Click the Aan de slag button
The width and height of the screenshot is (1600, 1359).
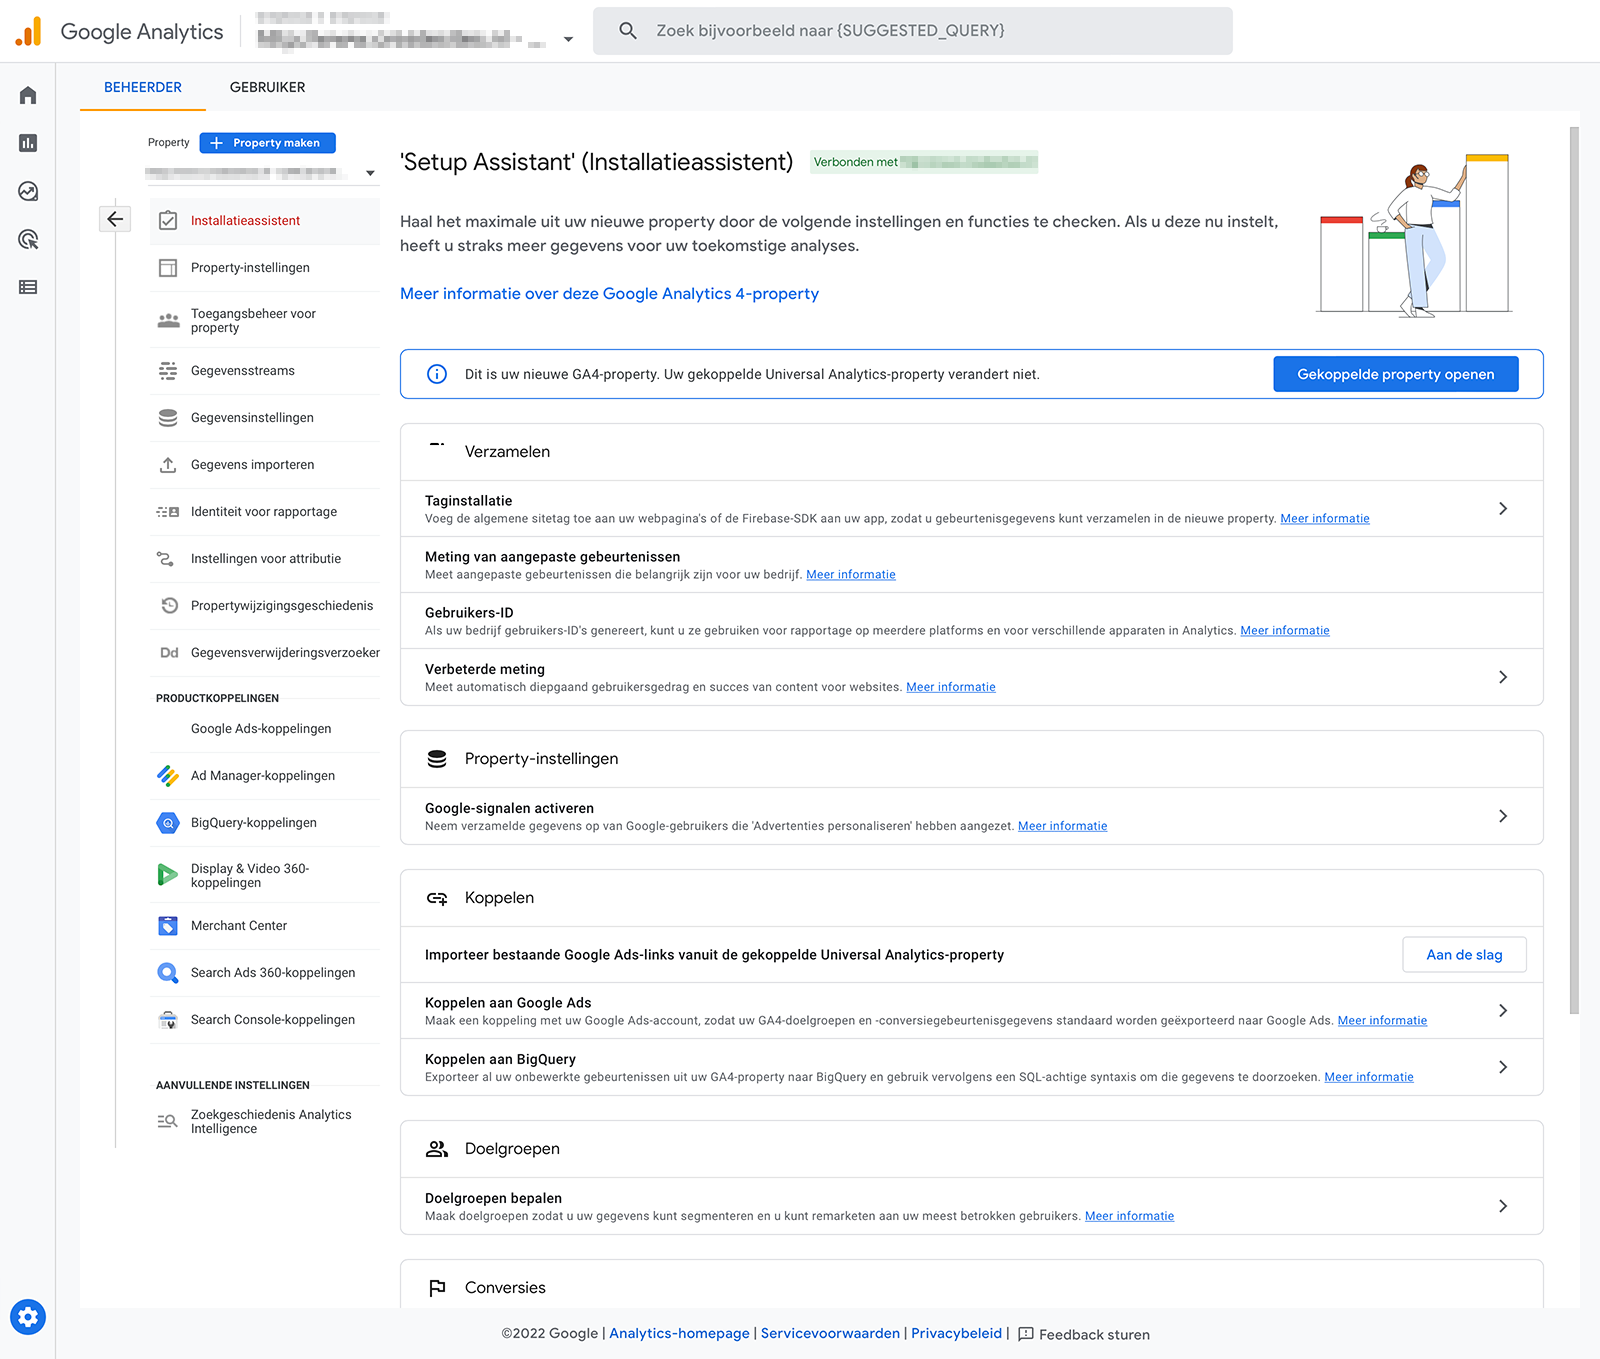coord(1464,955)
